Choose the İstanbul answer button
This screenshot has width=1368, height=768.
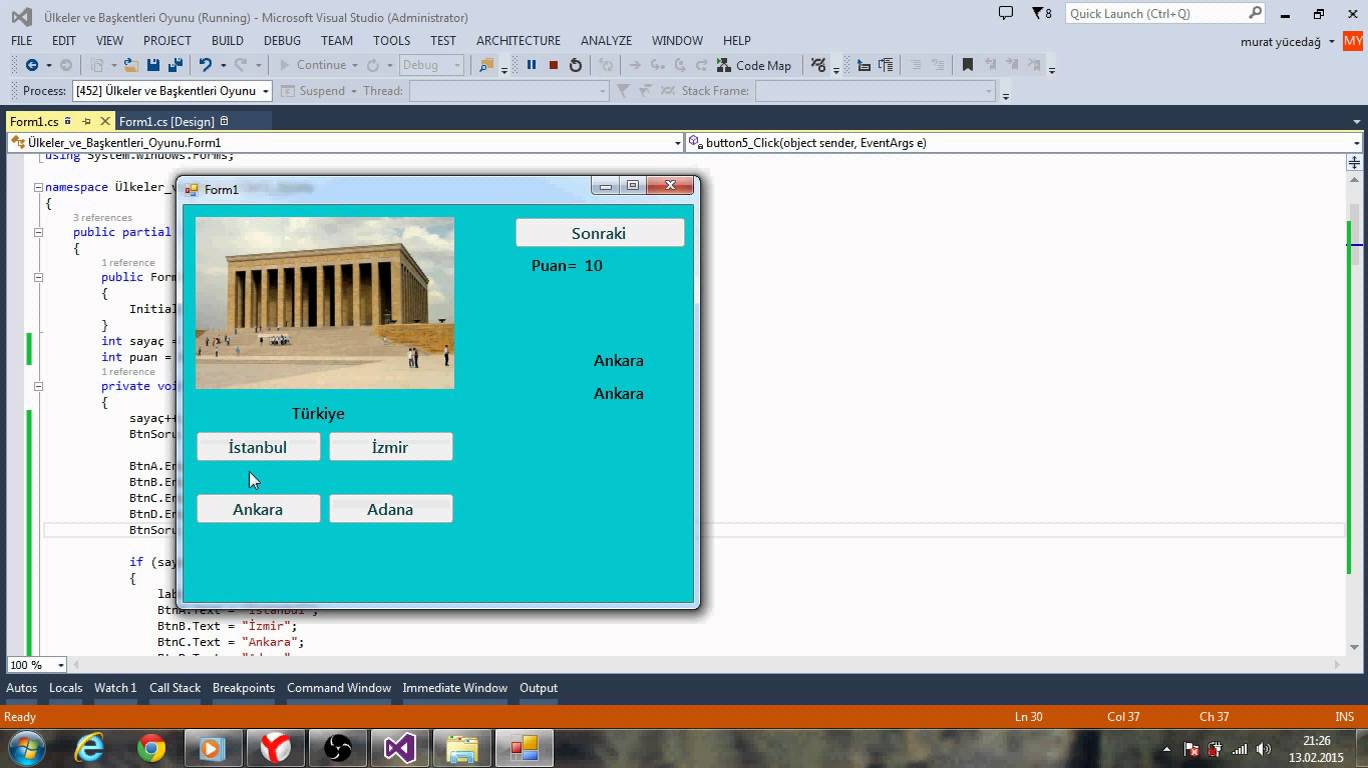click(x=258, y=447)
